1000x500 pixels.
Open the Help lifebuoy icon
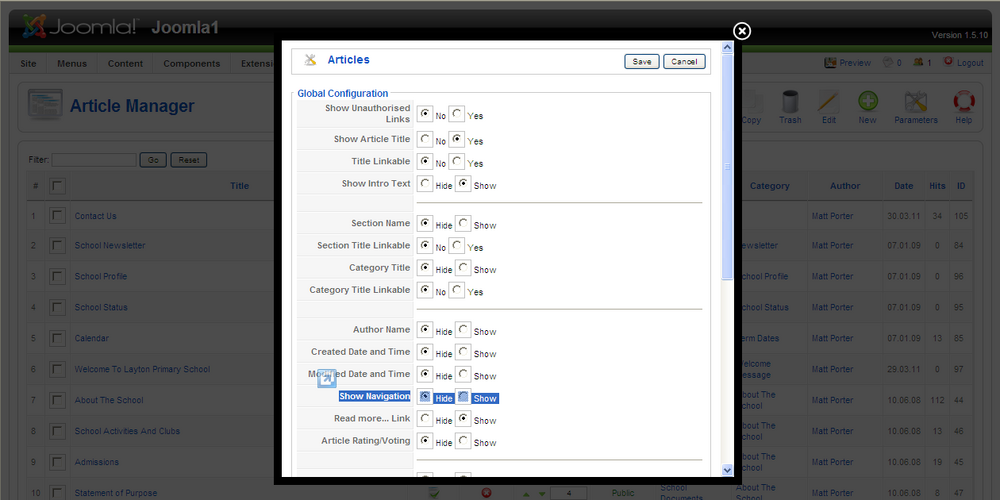(964, 102)
